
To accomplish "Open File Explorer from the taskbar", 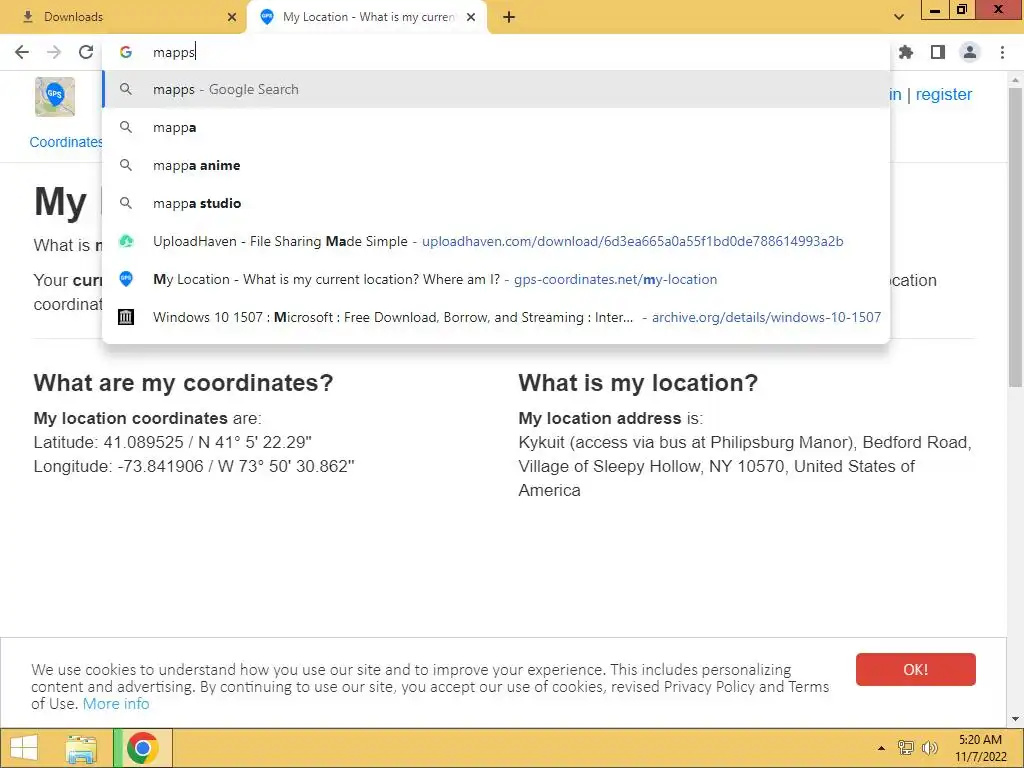I will tap(81, 748).
